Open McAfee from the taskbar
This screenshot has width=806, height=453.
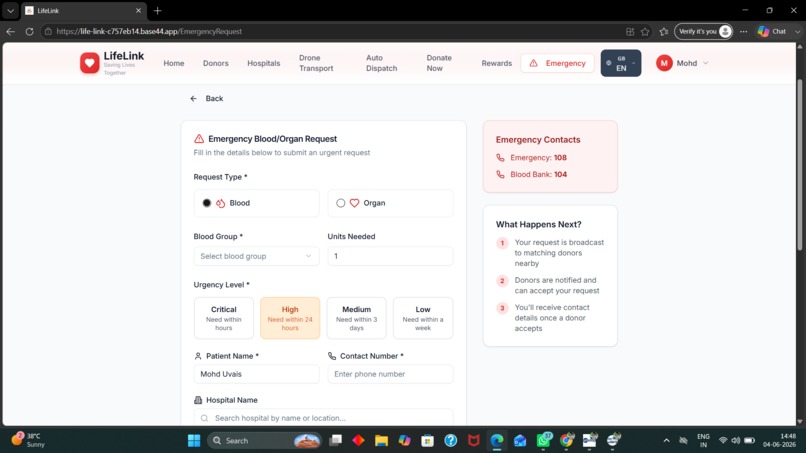coord(473,441)
